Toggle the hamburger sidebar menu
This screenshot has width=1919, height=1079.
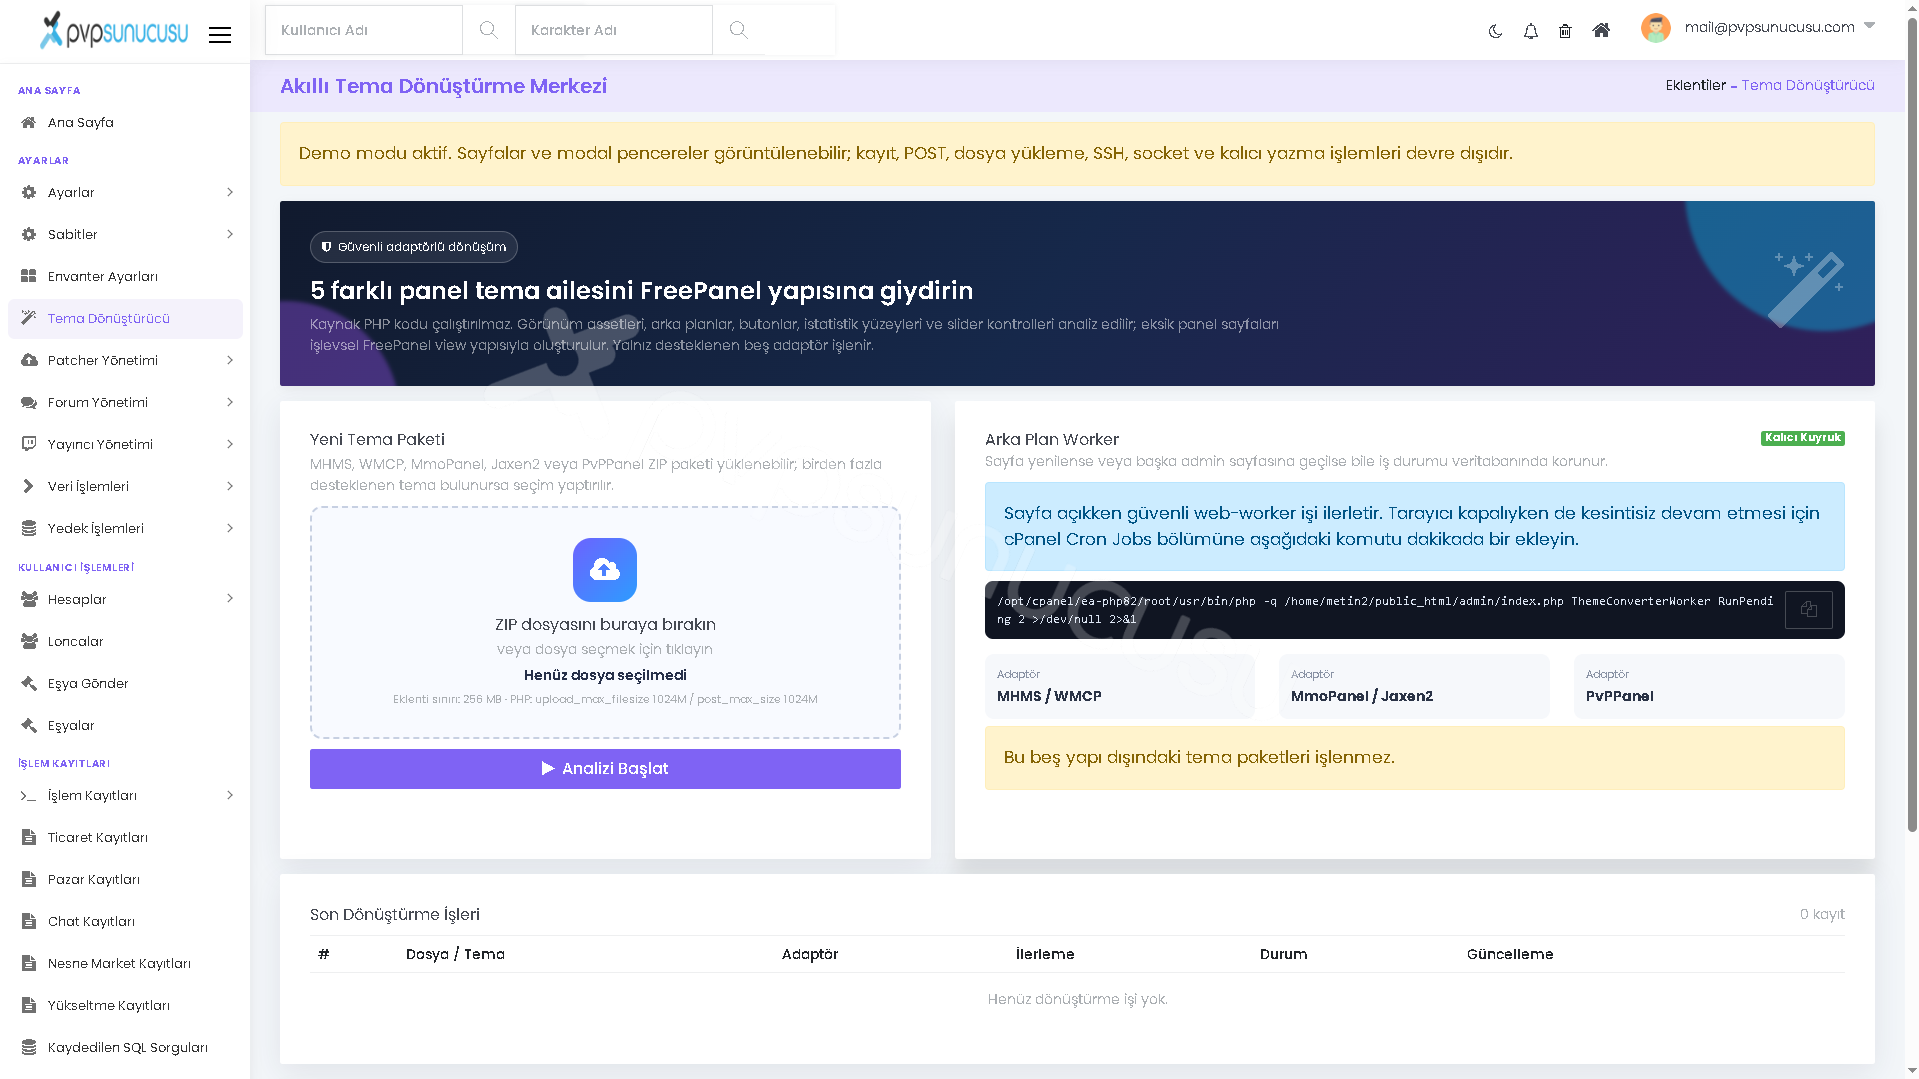click(220, 35)
